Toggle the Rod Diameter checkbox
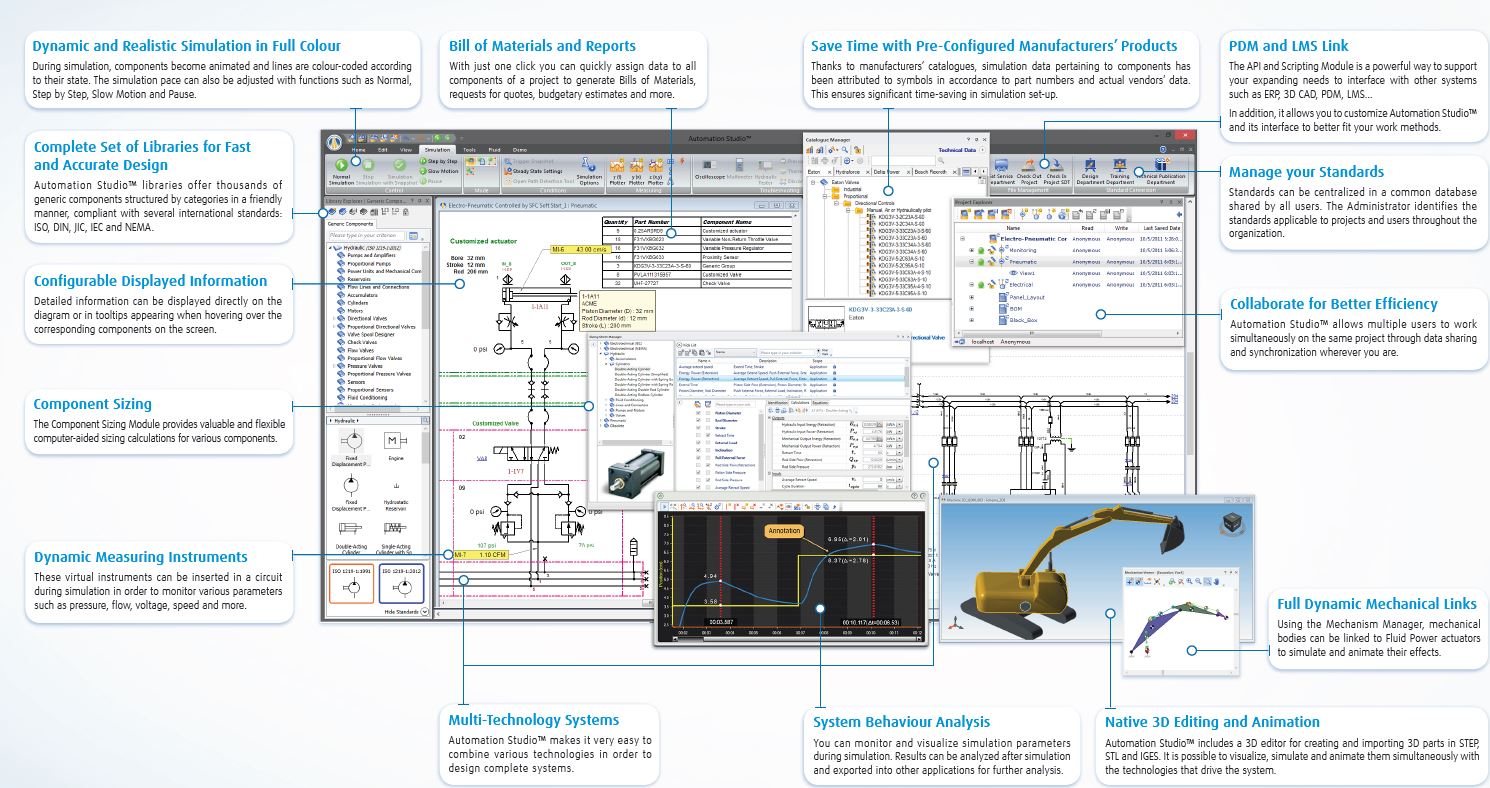Viewport: 1490px width, 788px height. click(x=700, y=420)
